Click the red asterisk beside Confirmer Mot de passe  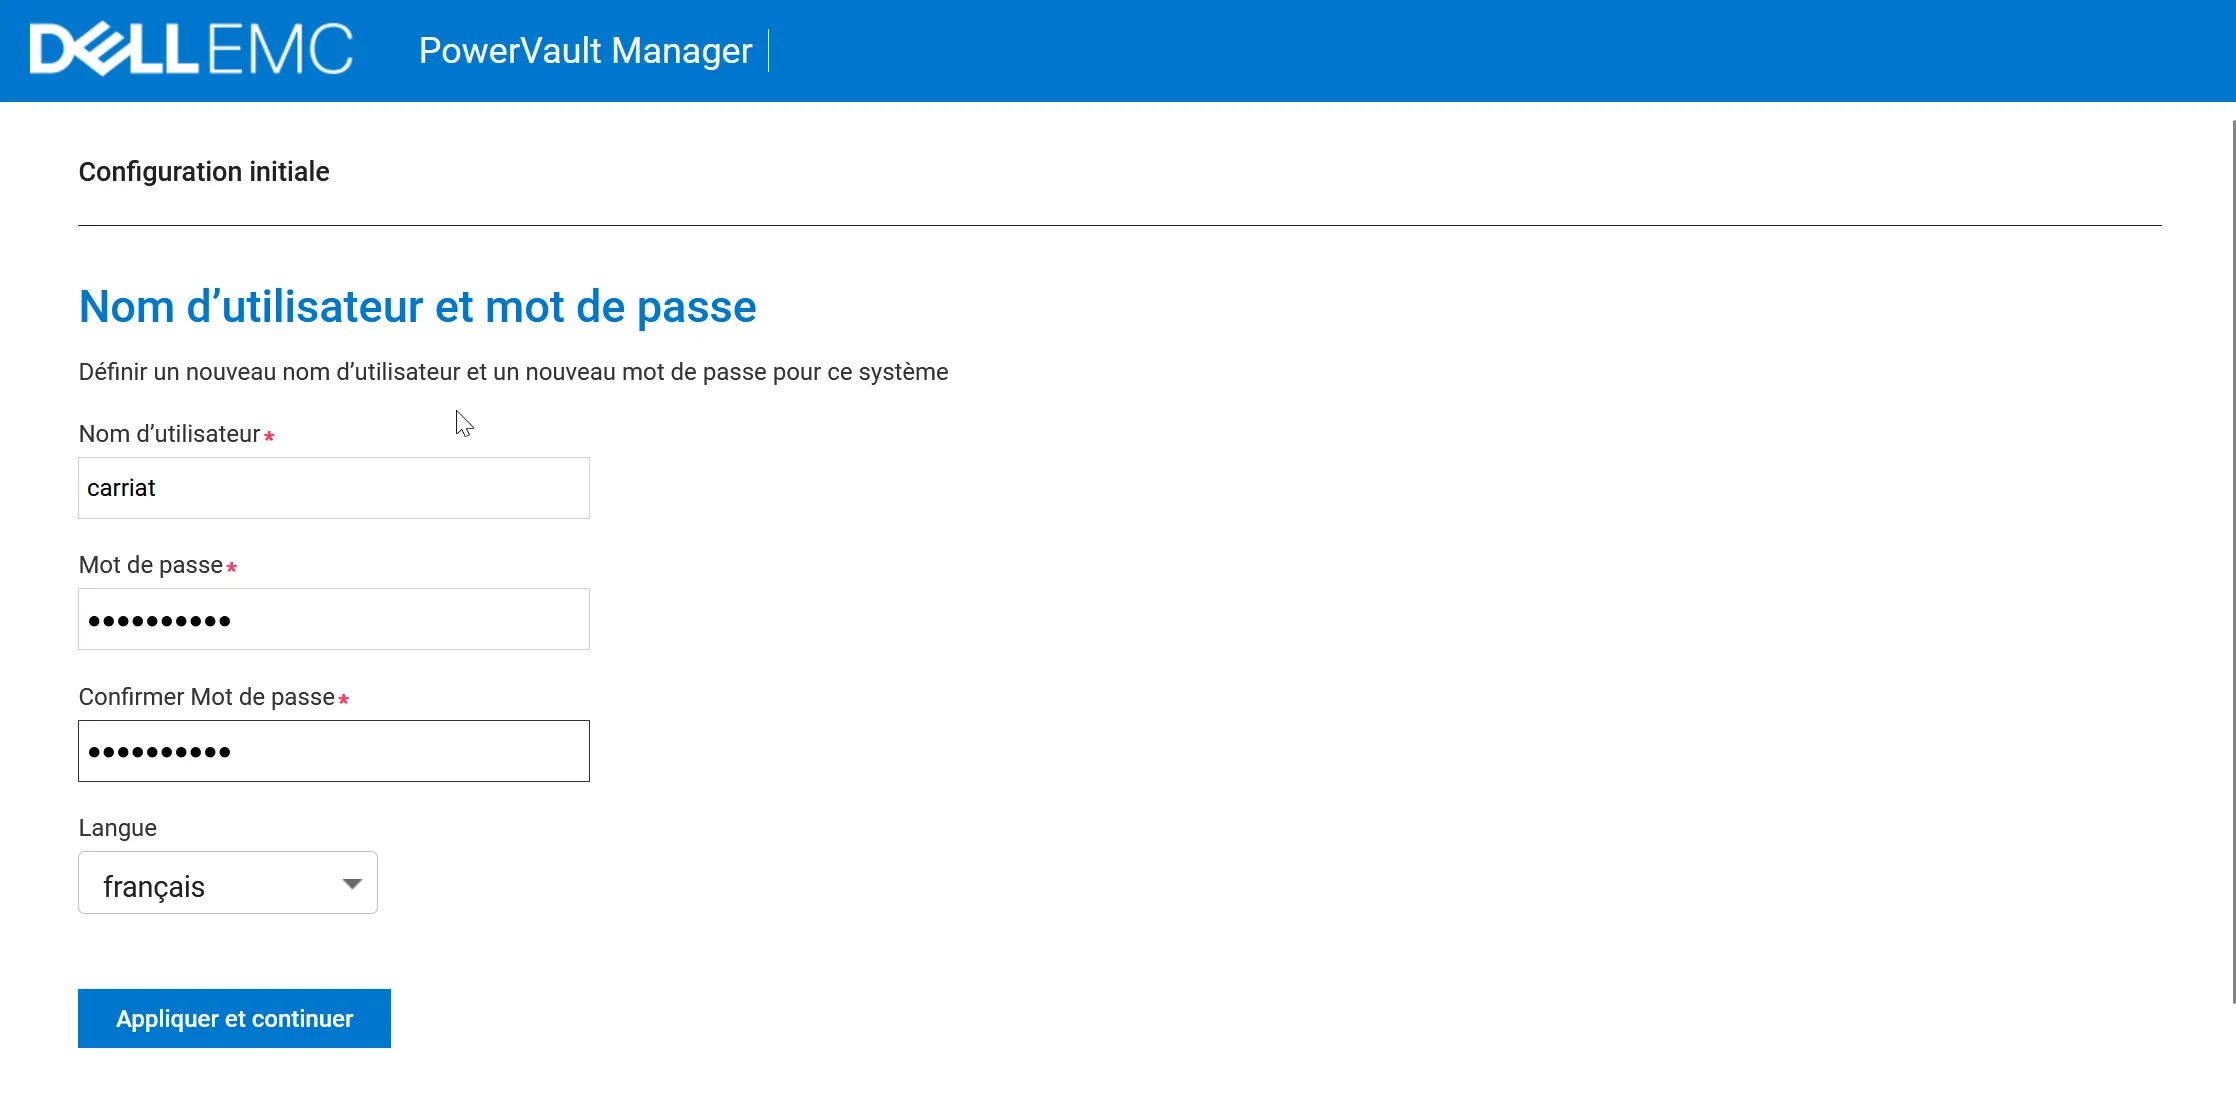point(343,699)
